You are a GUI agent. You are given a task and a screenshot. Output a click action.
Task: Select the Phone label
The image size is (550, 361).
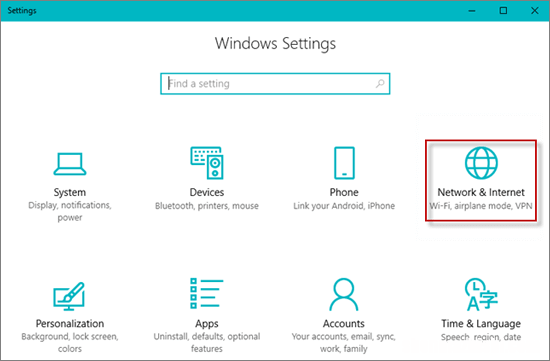point(344,192)
